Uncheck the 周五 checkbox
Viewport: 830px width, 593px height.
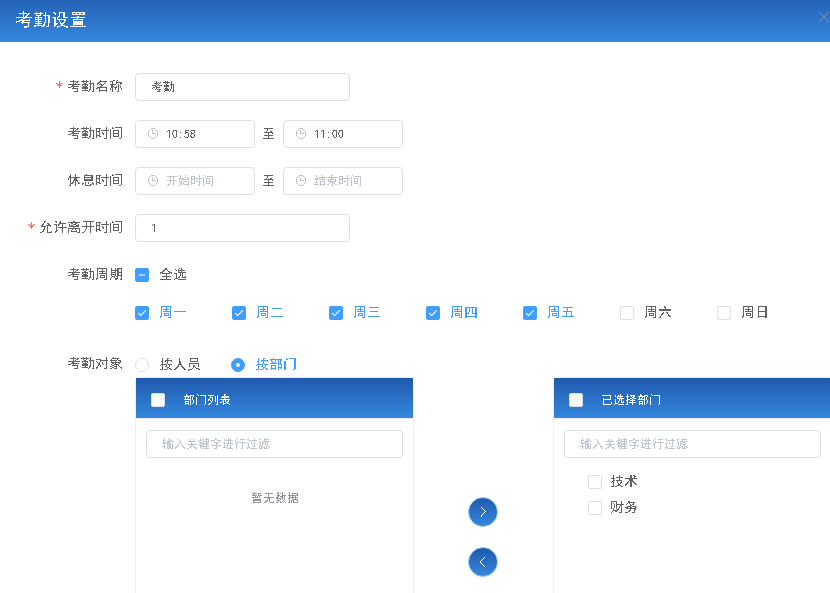click(530, 312)
